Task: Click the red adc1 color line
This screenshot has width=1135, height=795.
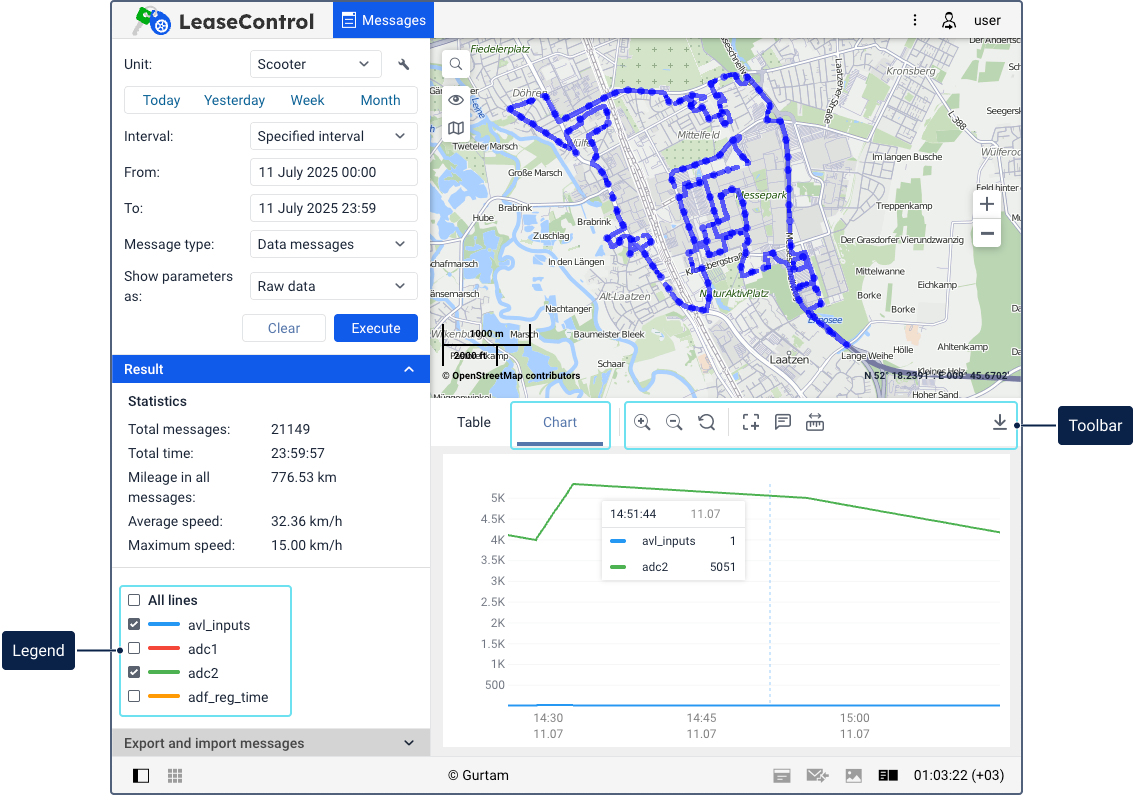Action: 164,648
